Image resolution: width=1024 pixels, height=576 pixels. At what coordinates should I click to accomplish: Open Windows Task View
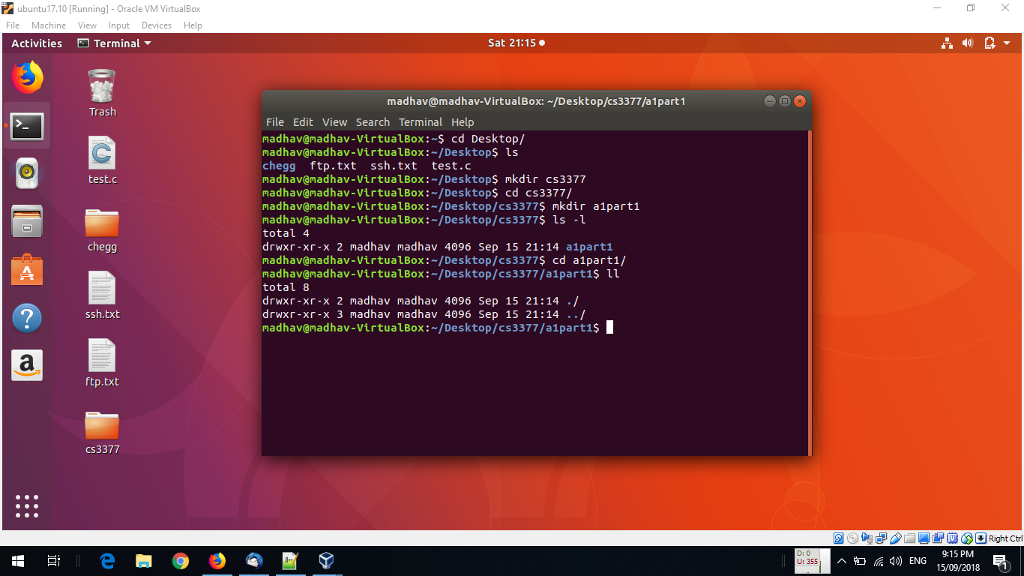coord(54,561)
